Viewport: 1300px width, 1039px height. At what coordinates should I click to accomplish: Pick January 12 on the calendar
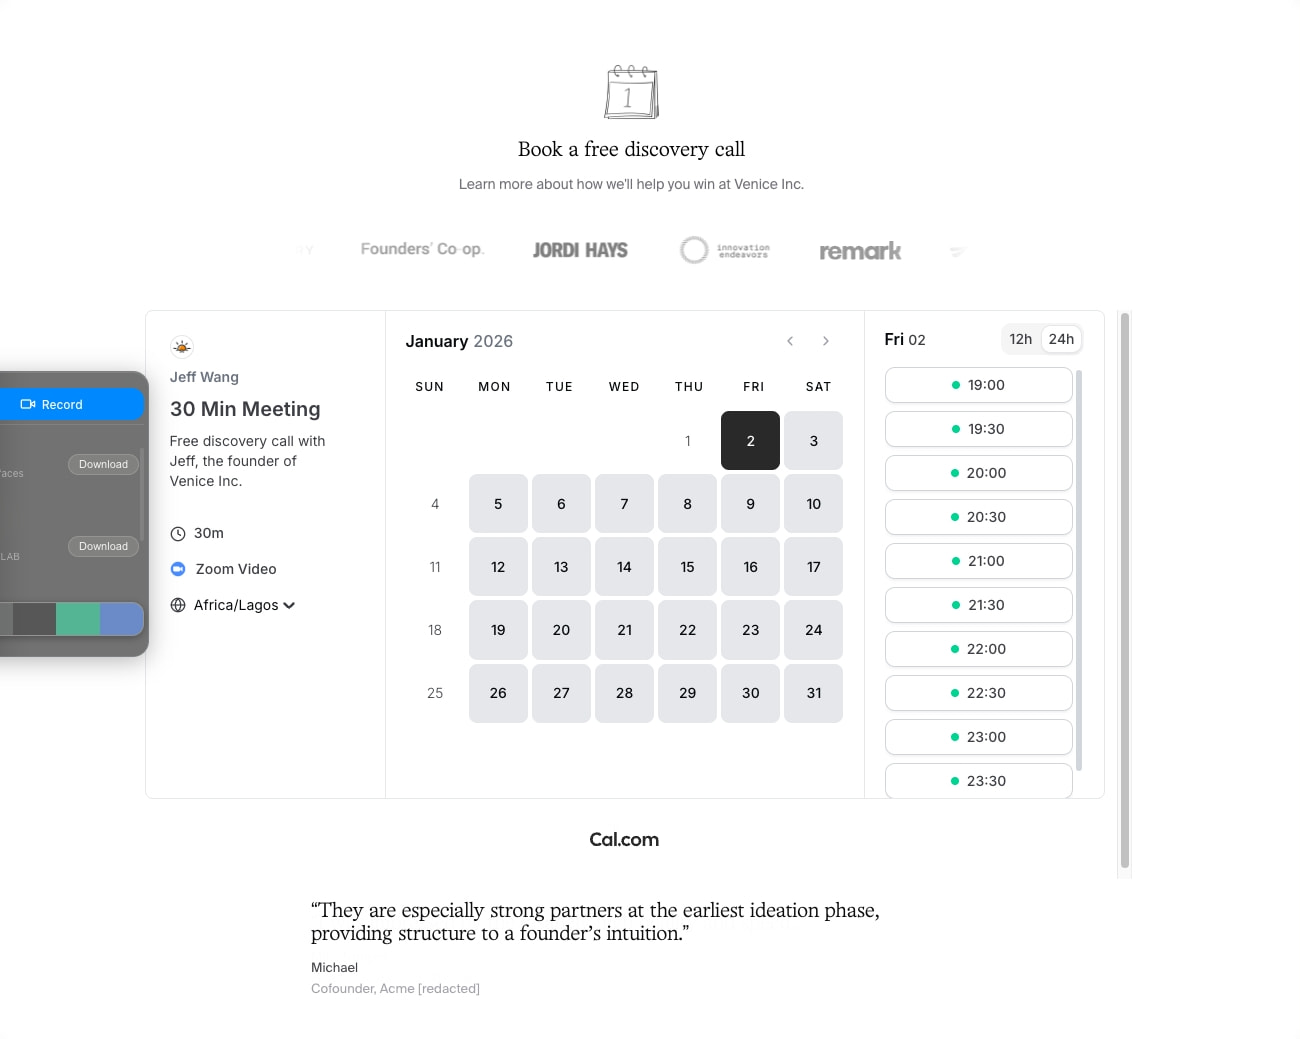pyautogui.click(x=498, y=567)
